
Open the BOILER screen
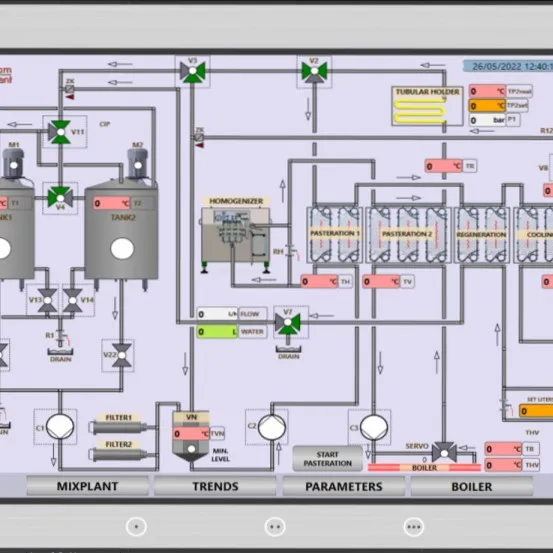click(472, 486)
